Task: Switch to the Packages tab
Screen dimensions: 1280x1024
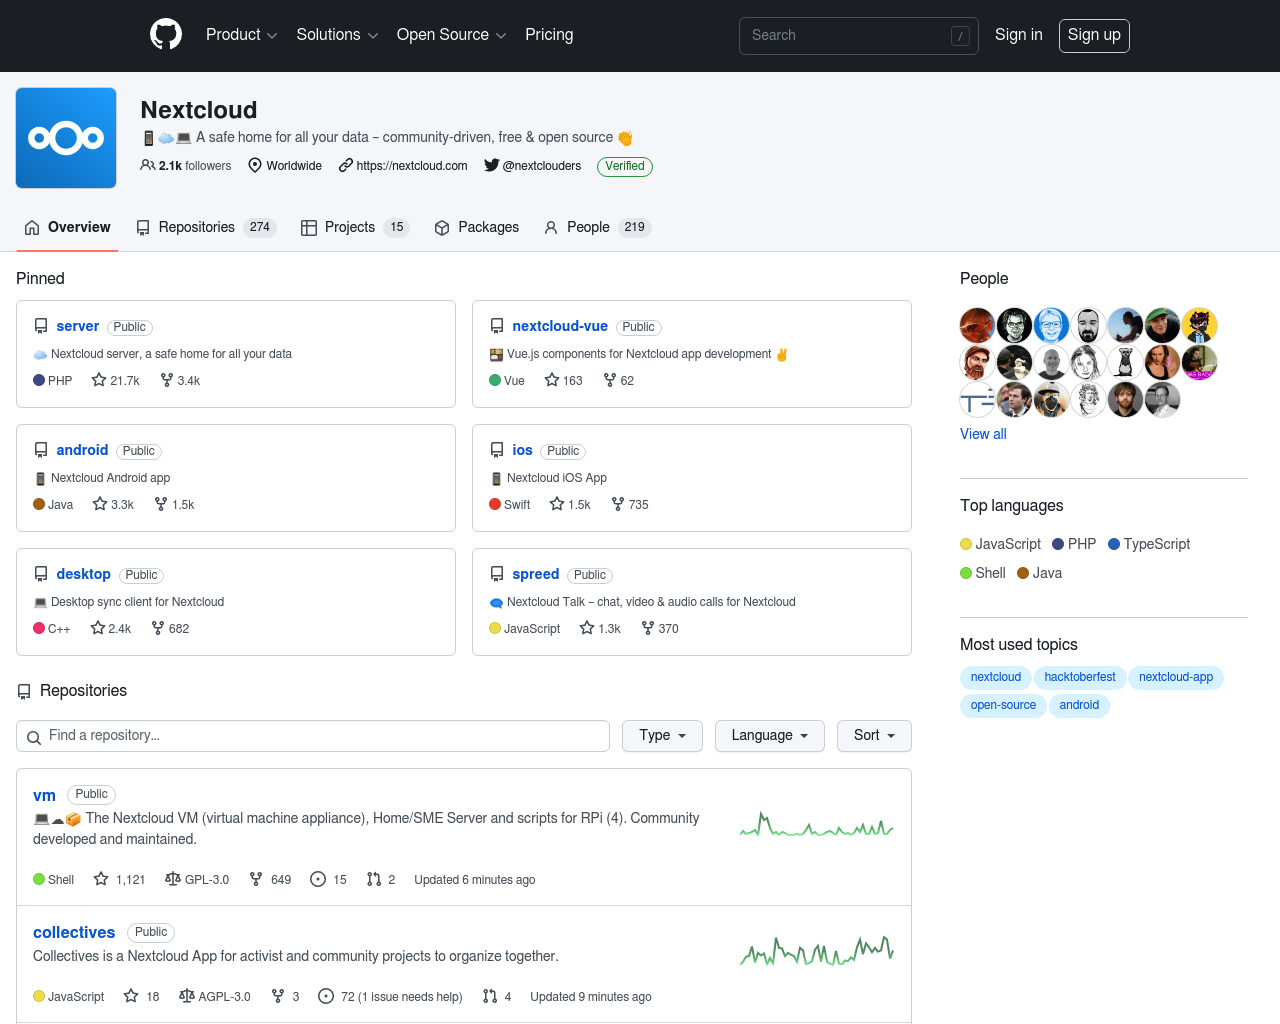Action: (x=477, y=227)
